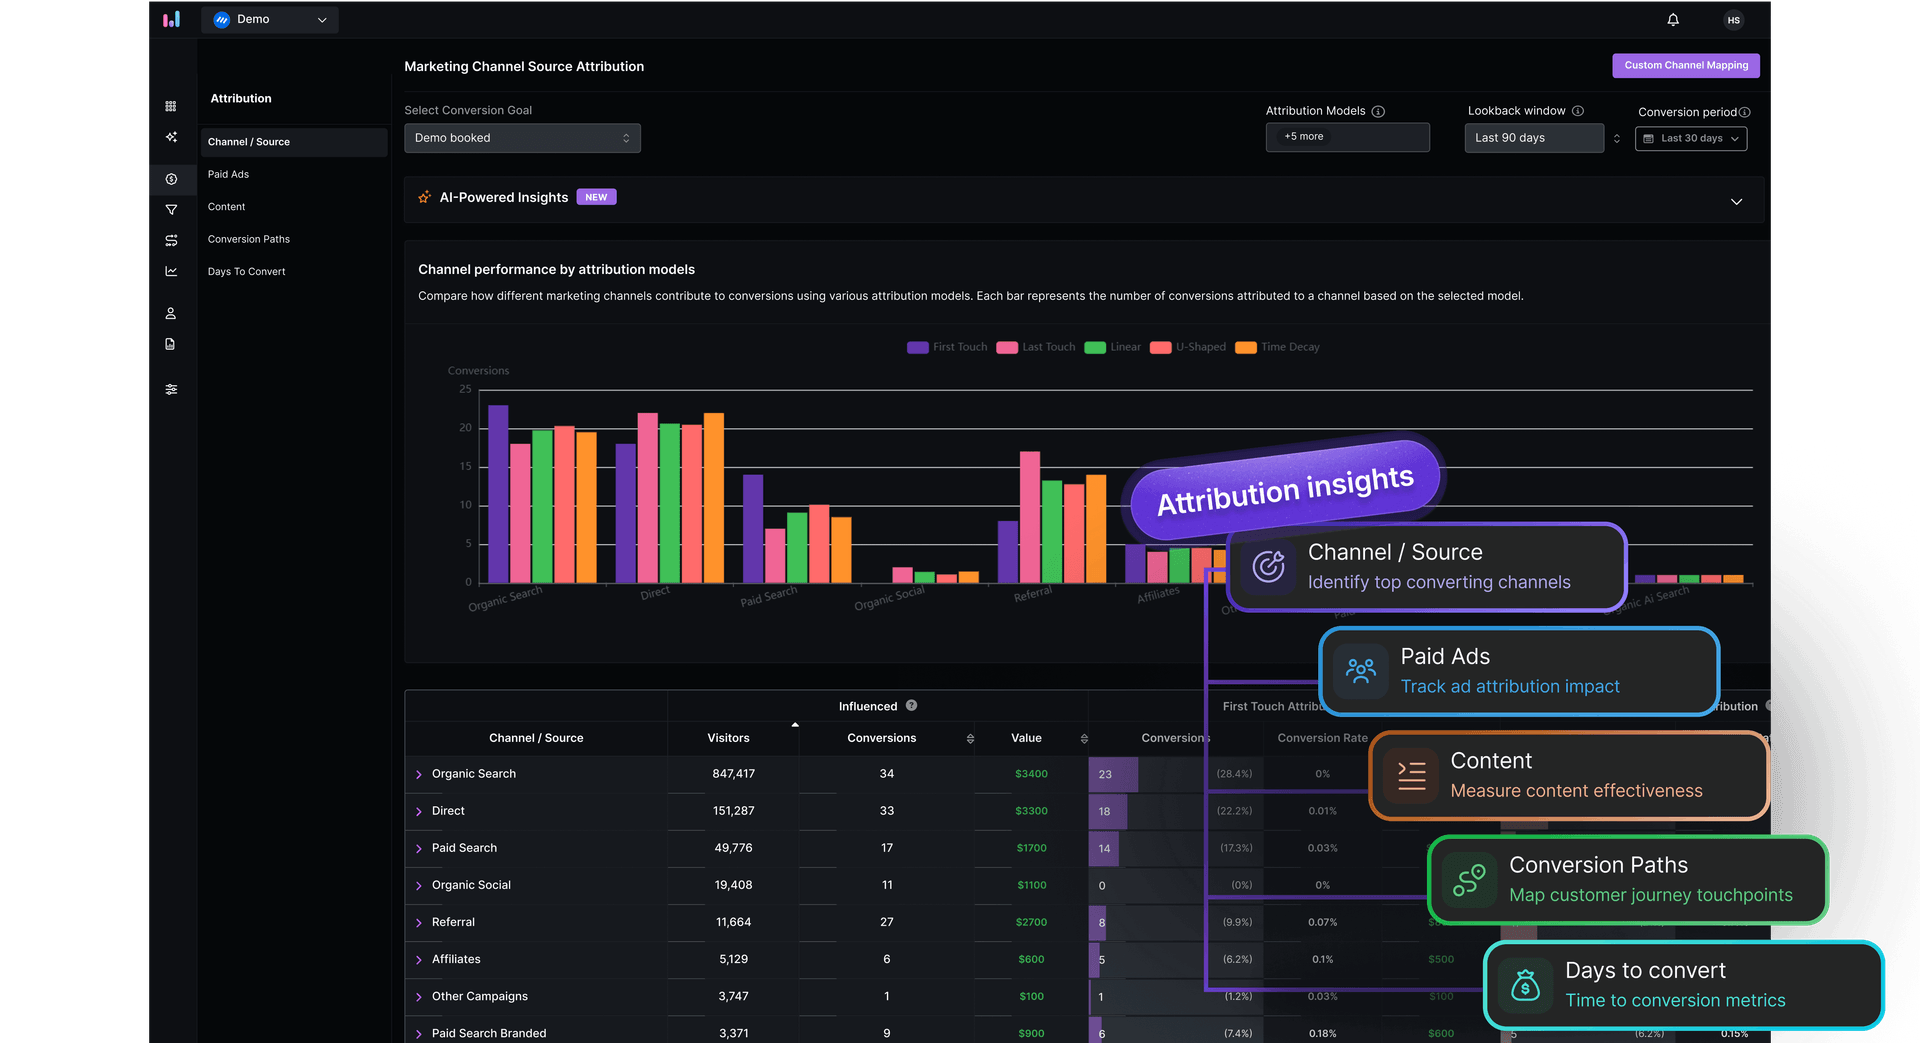Viewport: 1920px width, 1043px height.
Task: Open the Days To Convert section
Action: pyautogui.click(x=246, y=271)
